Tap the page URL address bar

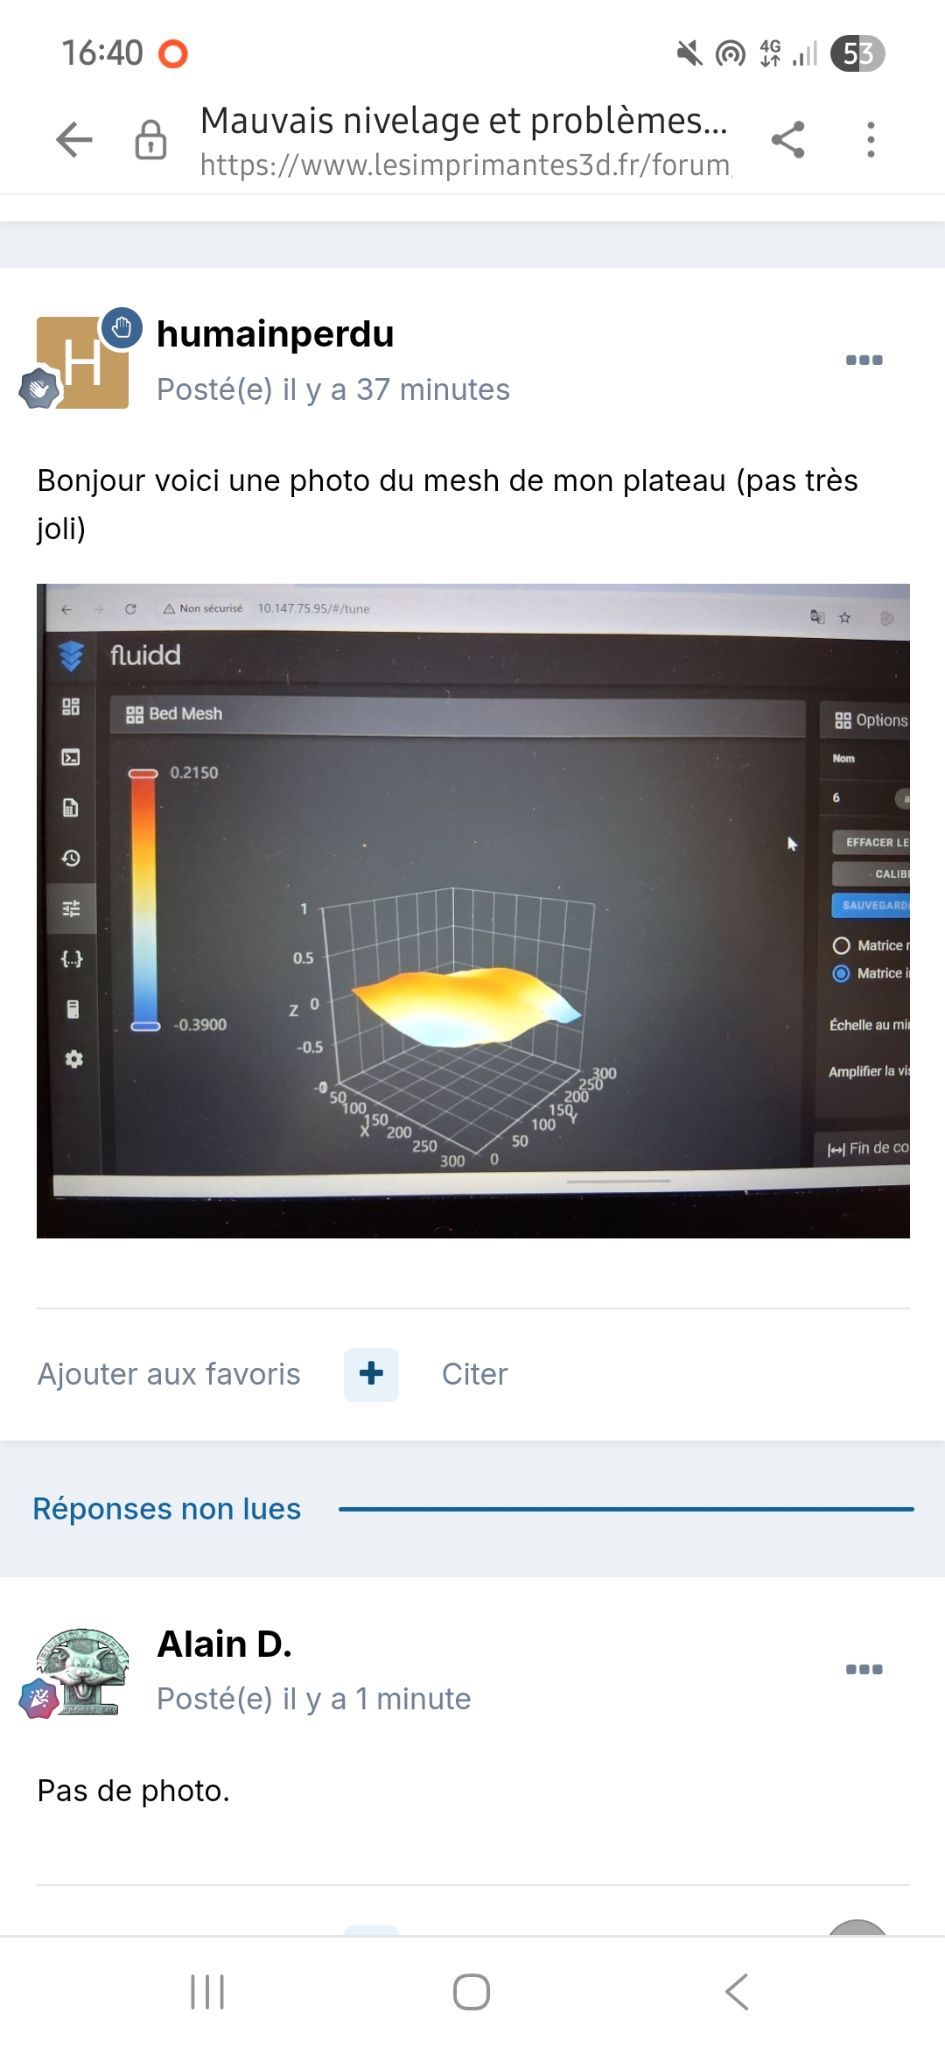pyautogui.click(x=465, y=140)
